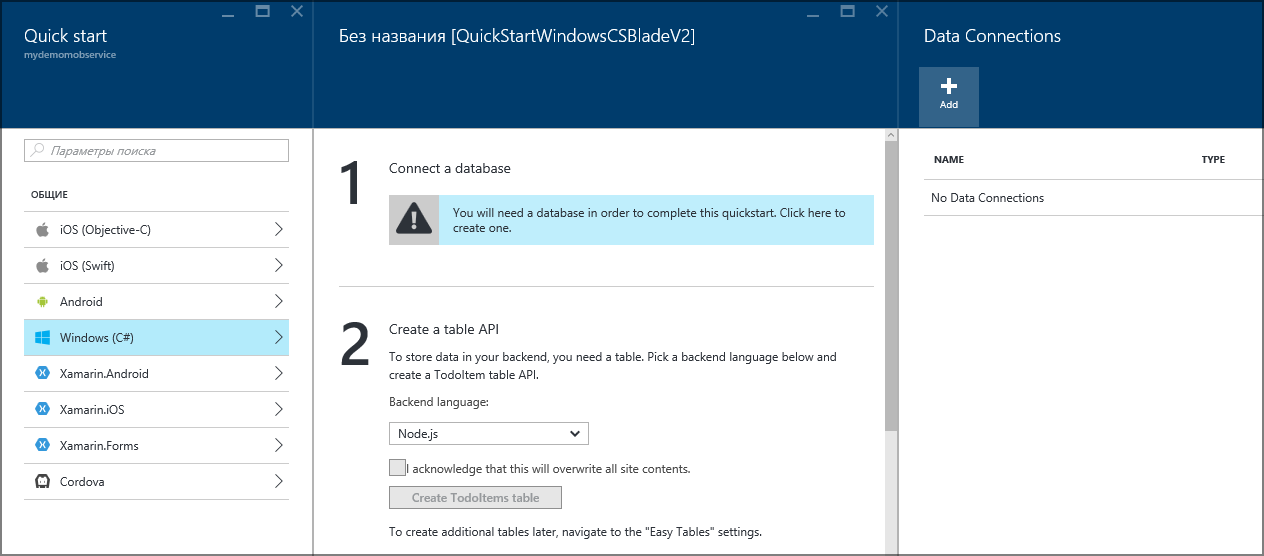Choose the Android quick start item
Viewport: 1264px width, 556px height.
click(156, 301)
